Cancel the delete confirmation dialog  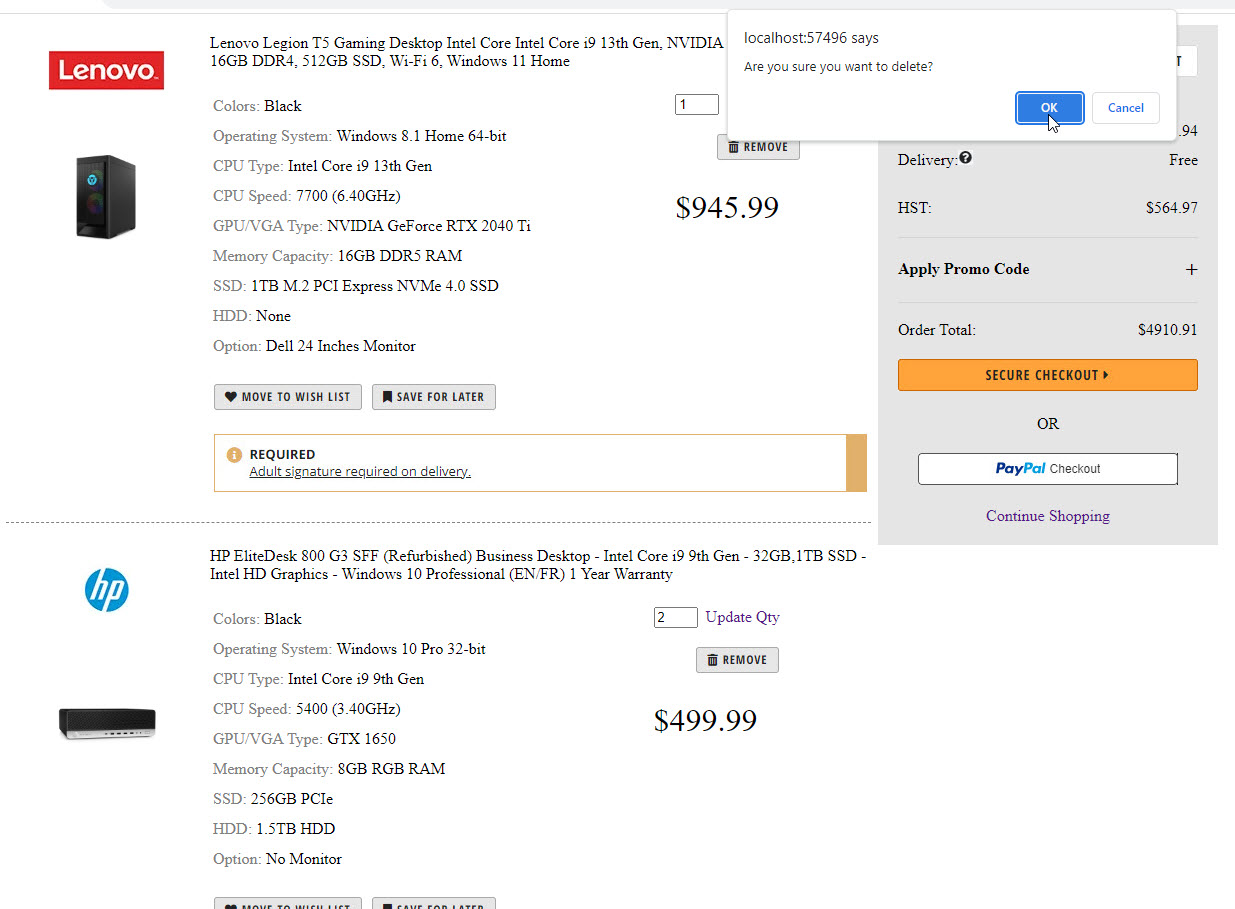point(1125,108)
